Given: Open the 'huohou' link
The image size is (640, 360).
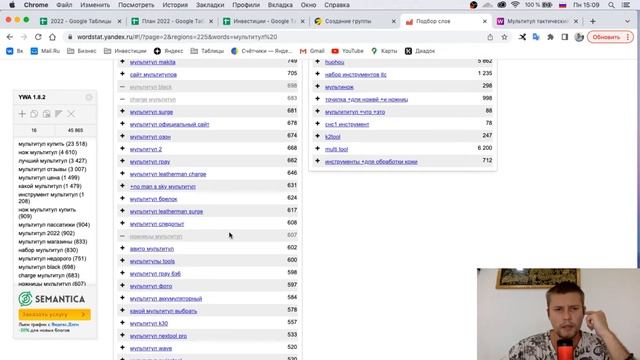Looking at the screenshot, I should tap(334, 62).
